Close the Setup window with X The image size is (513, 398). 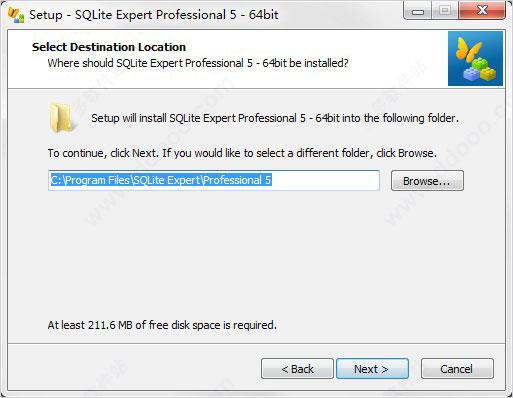[482, 11]
